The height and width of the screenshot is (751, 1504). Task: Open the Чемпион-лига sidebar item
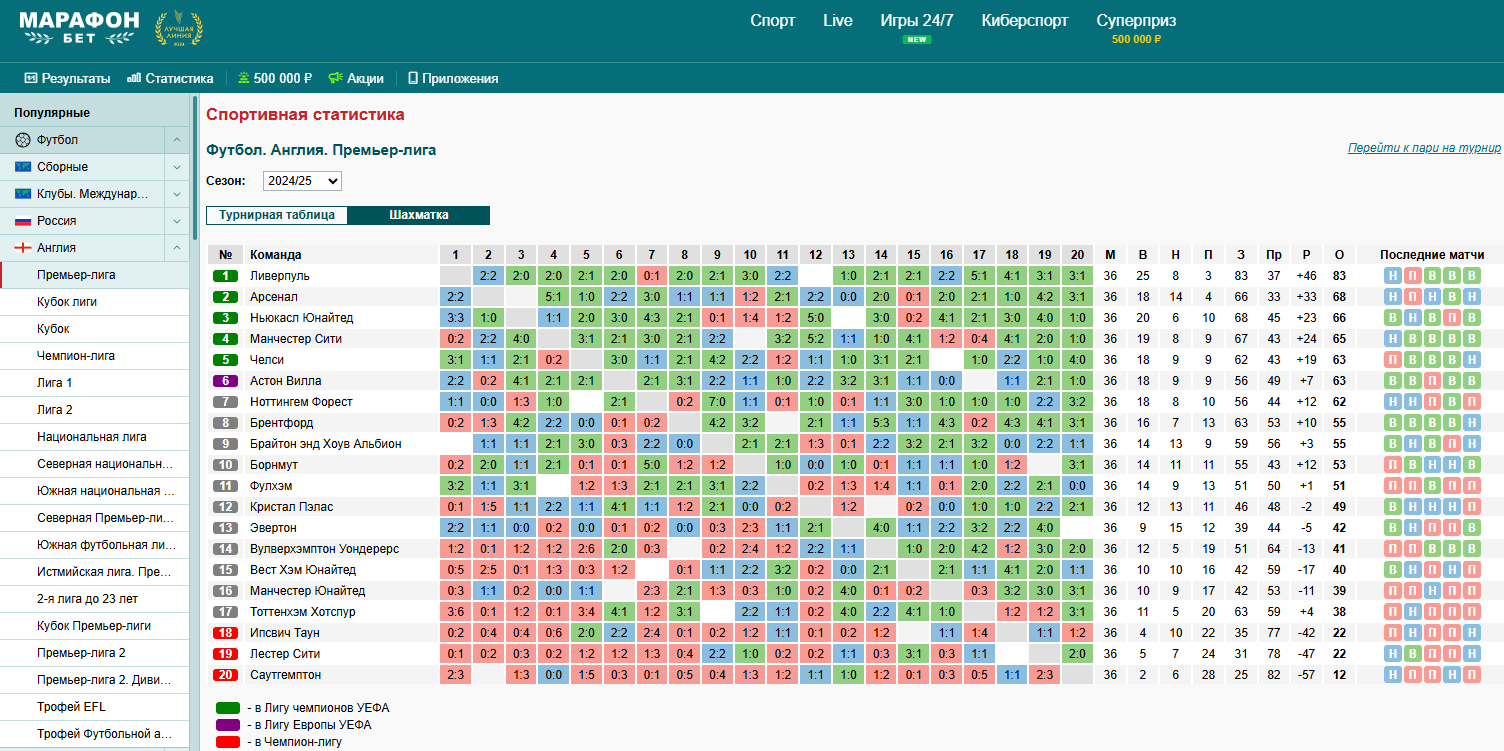pos(94,356)
